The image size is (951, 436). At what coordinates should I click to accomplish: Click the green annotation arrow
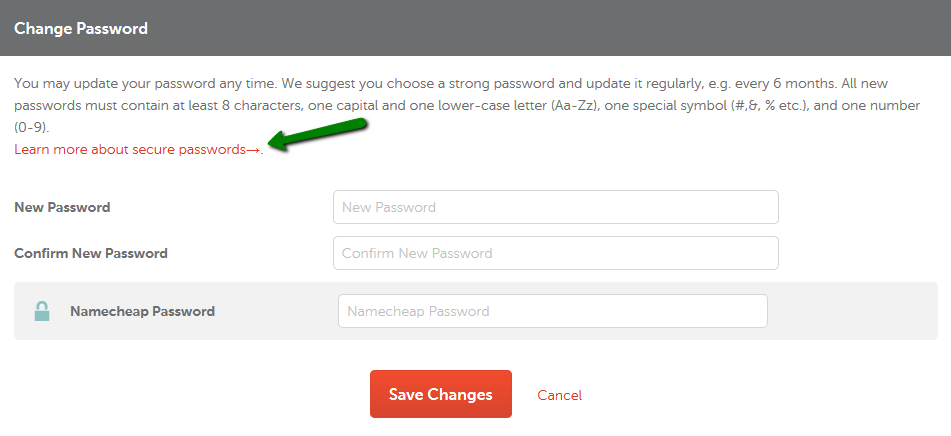(317, 135)
